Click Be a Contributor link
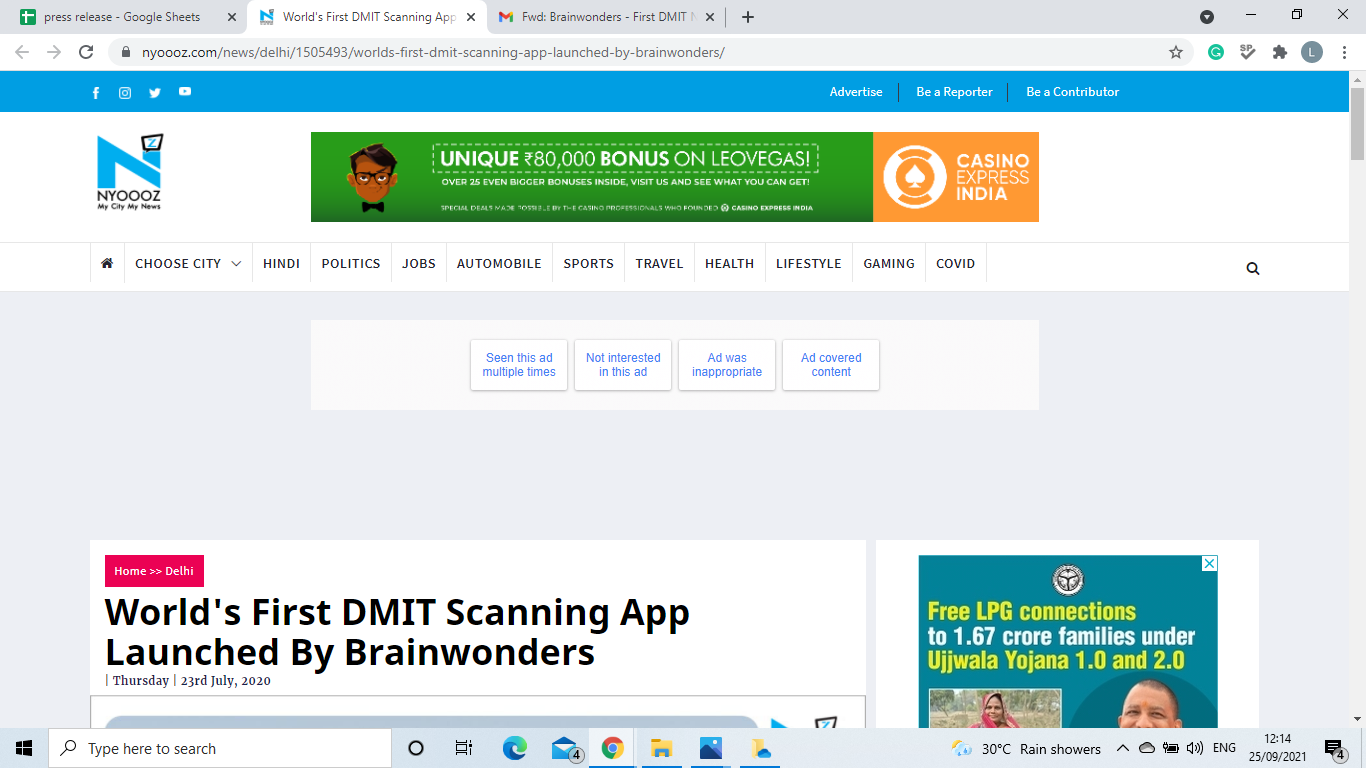 (1073, 92)
